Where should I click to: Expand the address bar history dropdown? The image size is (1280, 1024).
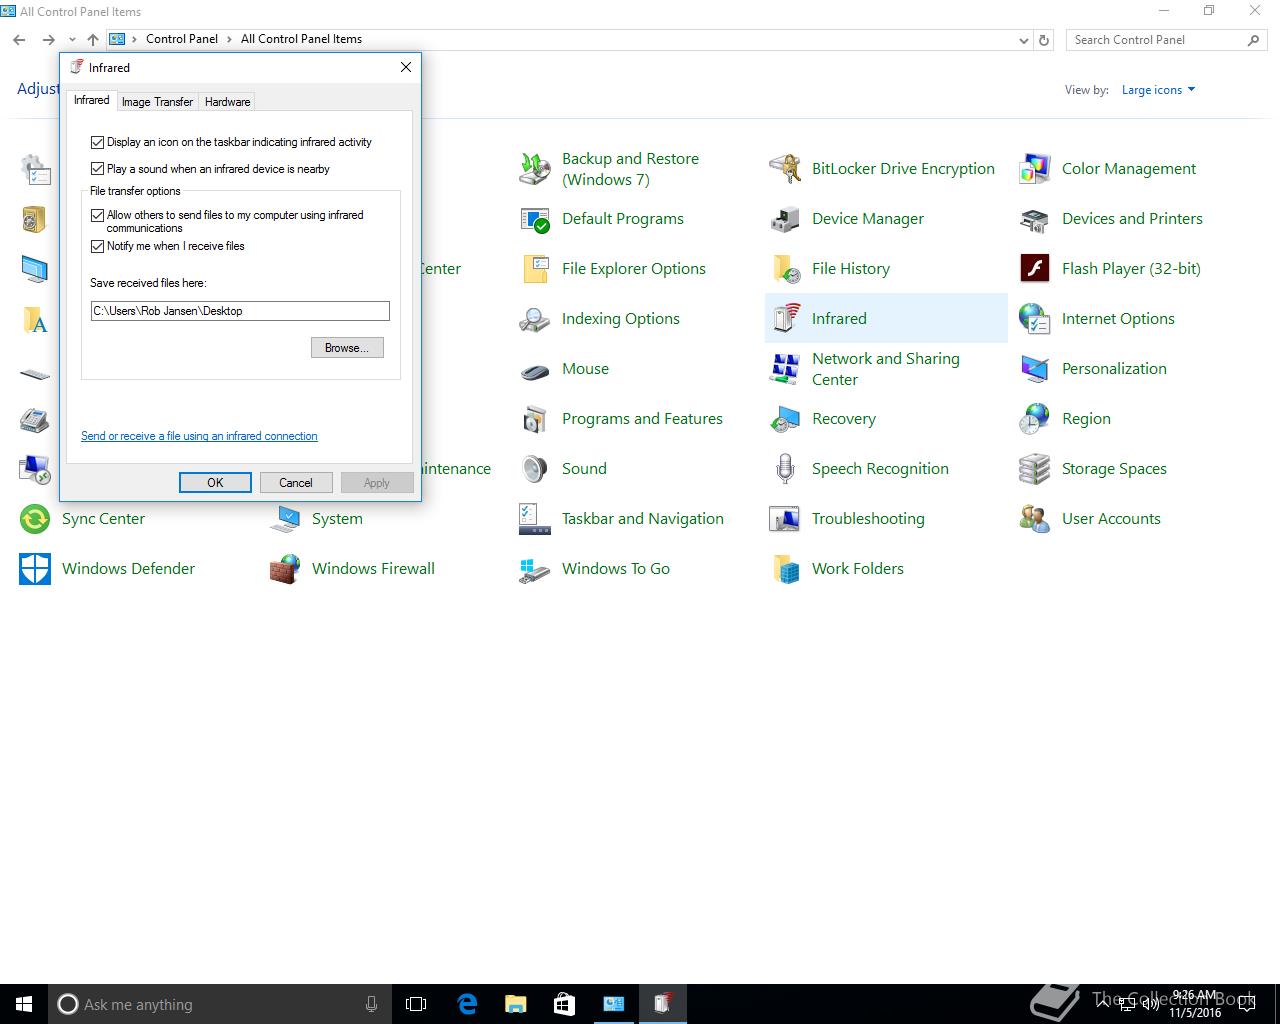pos(1023,40)
